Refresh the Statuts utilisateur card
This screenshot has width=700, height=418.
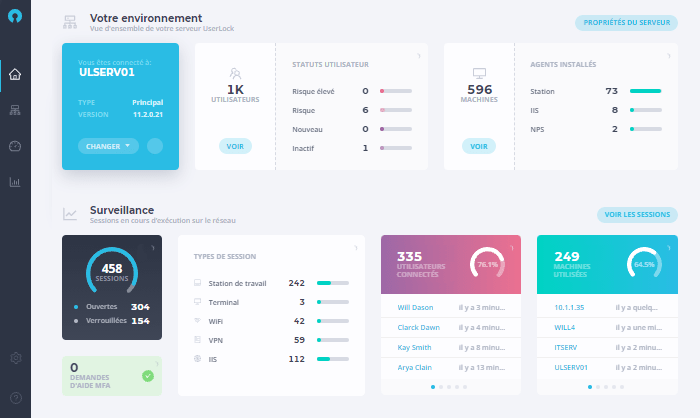(x=418, y=56)
